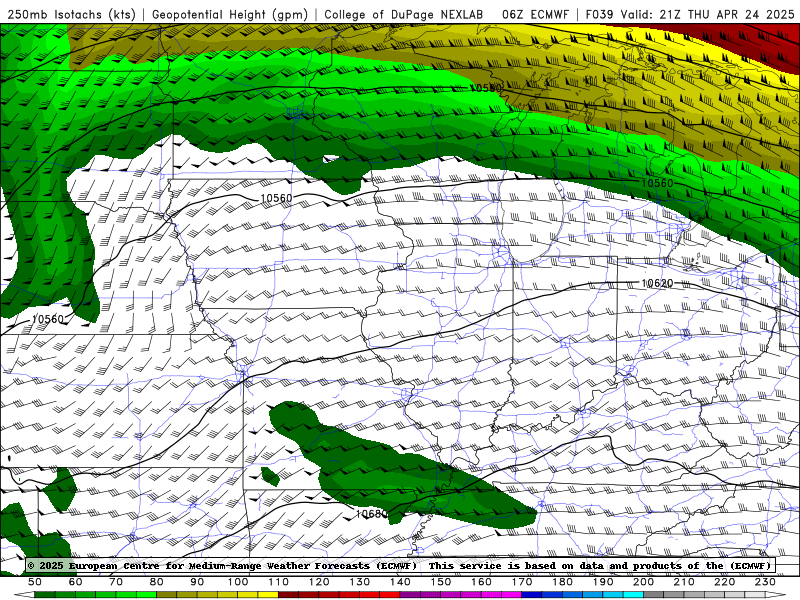
Task: Click the 100 value on the color scale
Action: click(238, 582)
